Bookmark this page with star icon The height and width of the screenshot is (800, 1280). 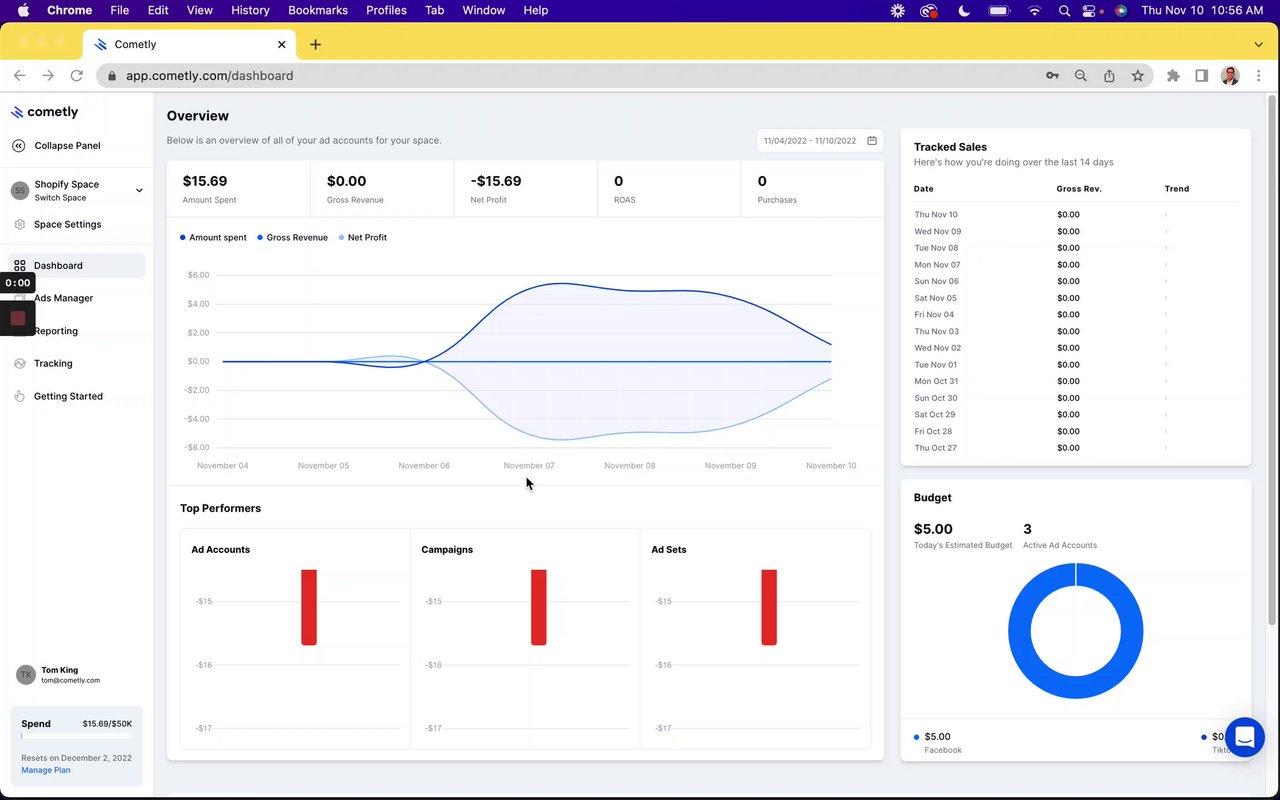1138,76
